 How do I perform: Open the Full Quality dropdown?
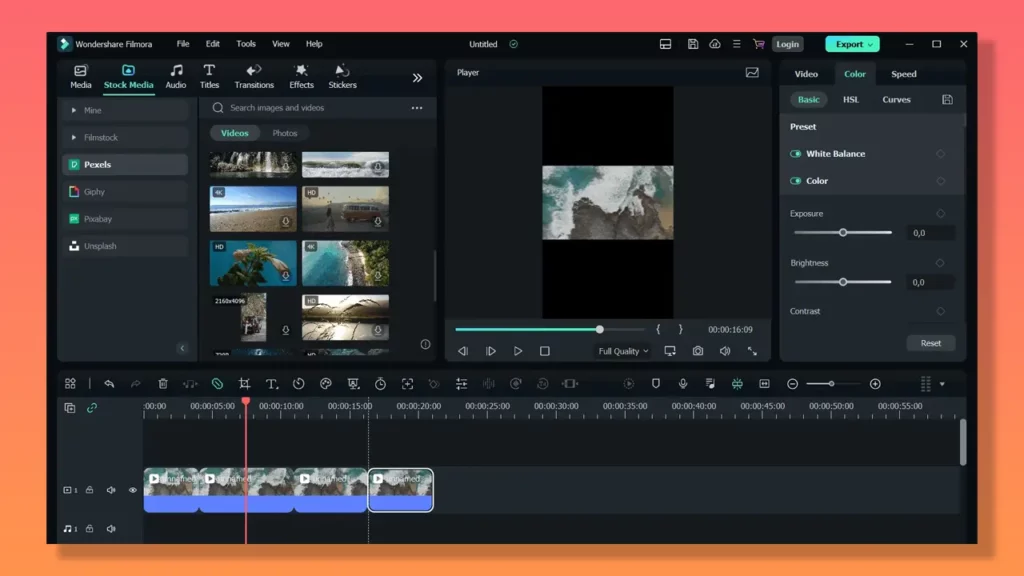(623, 351)
